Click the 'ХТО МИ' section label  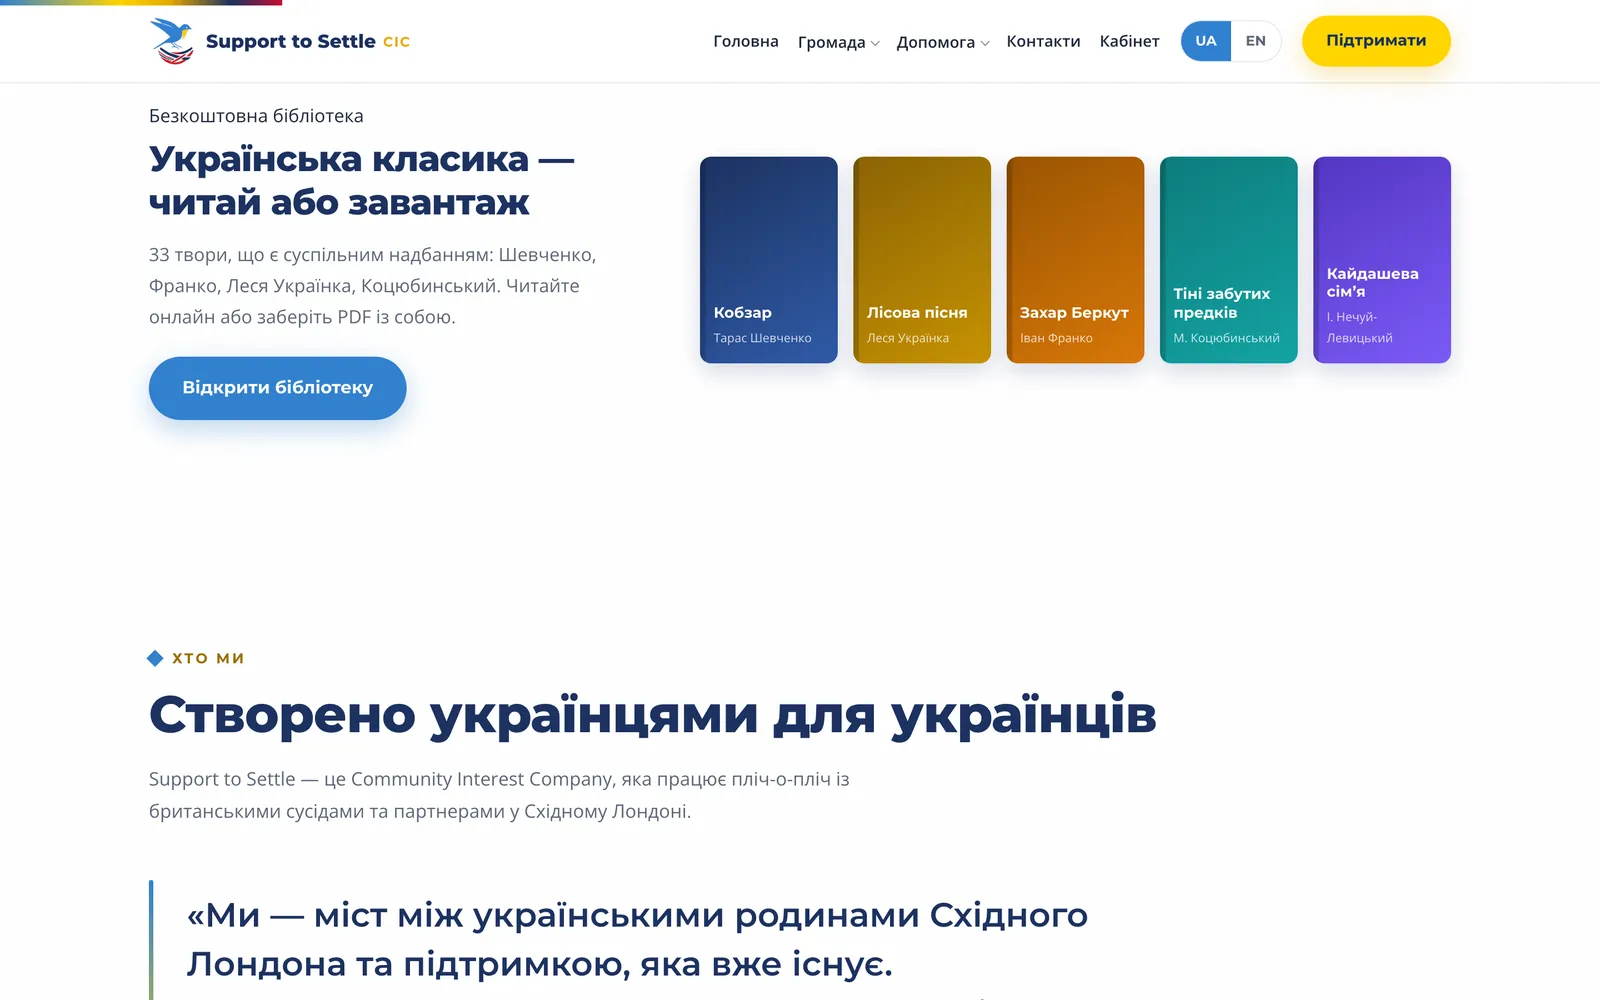208,658
